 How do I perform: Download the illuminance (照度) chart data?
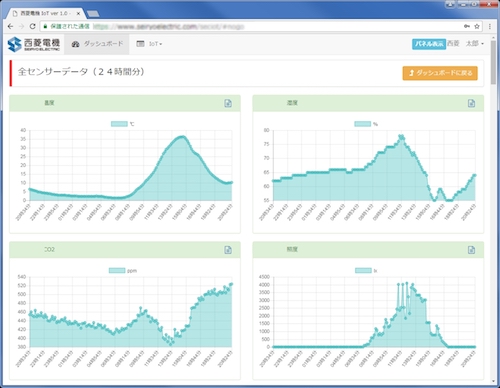[x=471, y=250]
